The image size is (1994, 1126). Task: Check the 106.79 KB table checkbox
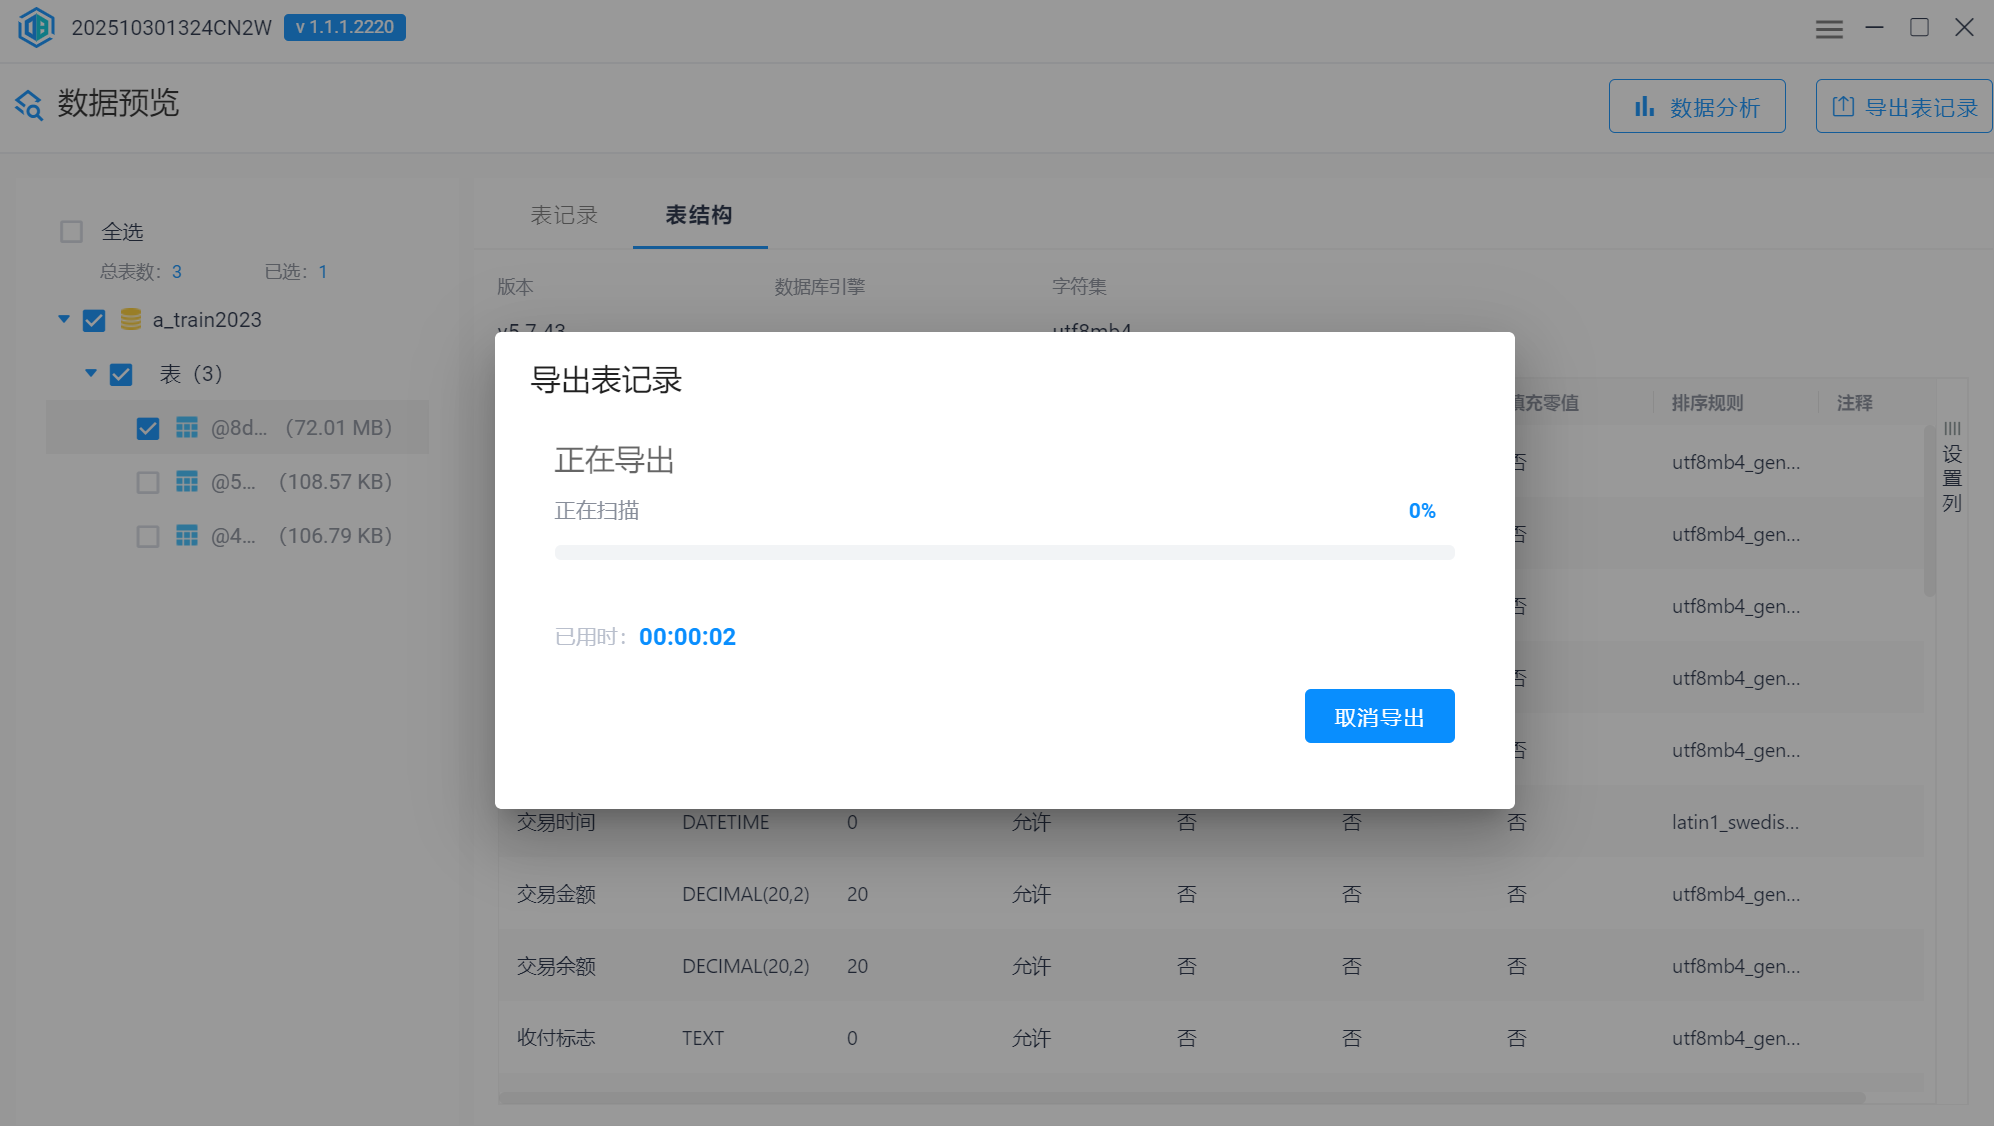(x=148, y=536)
